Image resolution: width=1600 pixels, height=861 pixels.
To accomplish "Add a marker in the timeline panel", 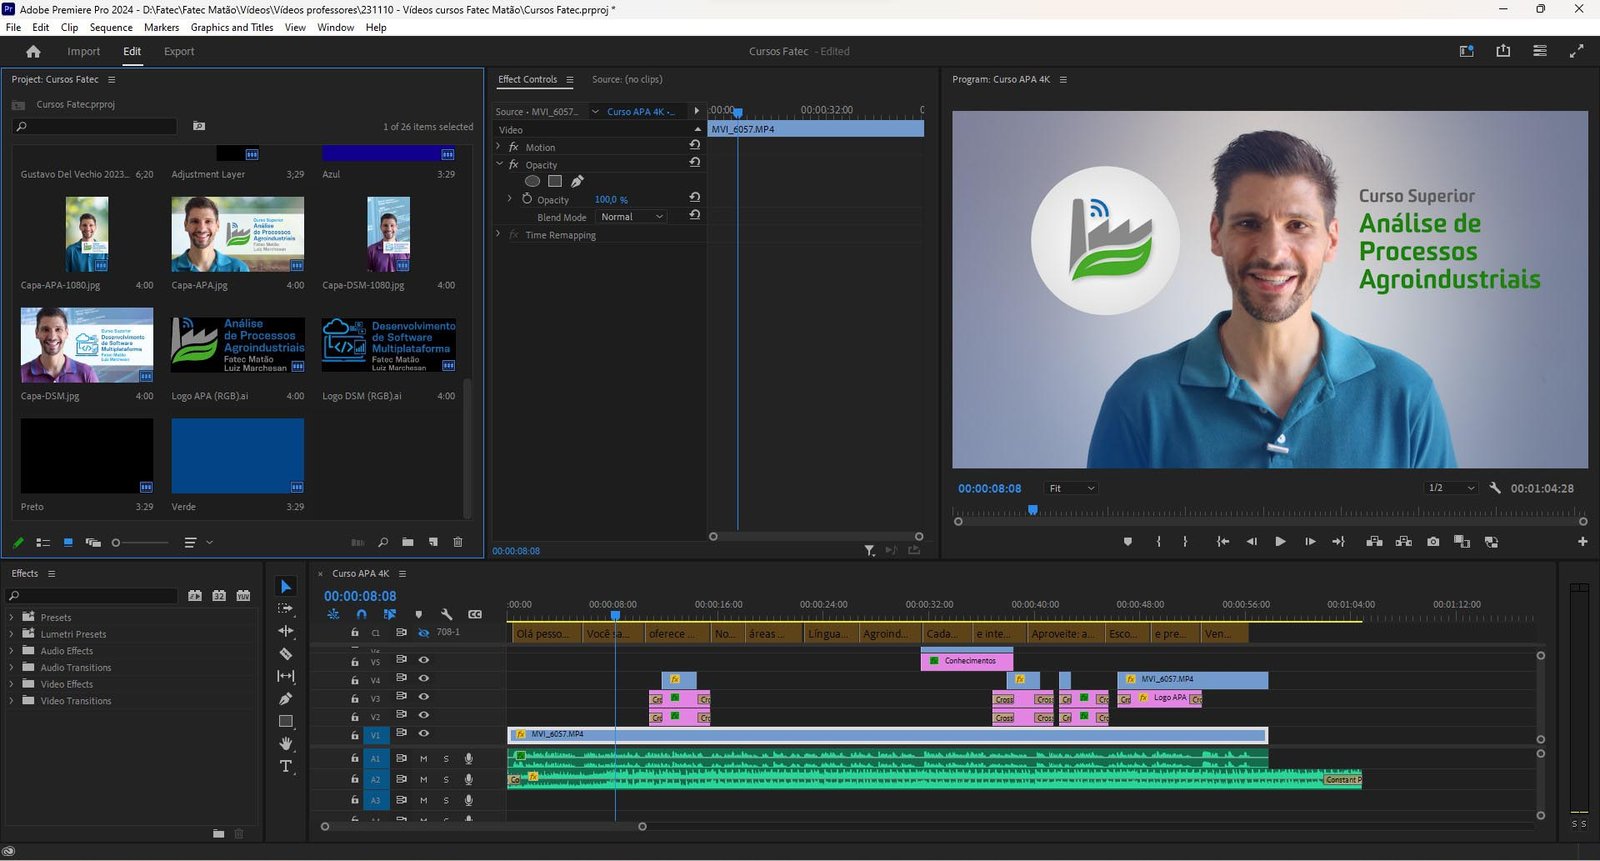I will (418, 614).
